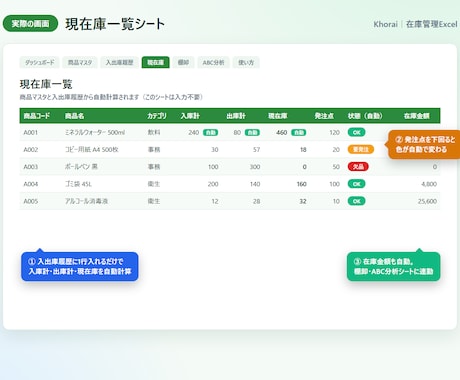This screenshot has height=380, width=460.
Task: Click the 現在庫 table column header
Action: tap(278, 116)
